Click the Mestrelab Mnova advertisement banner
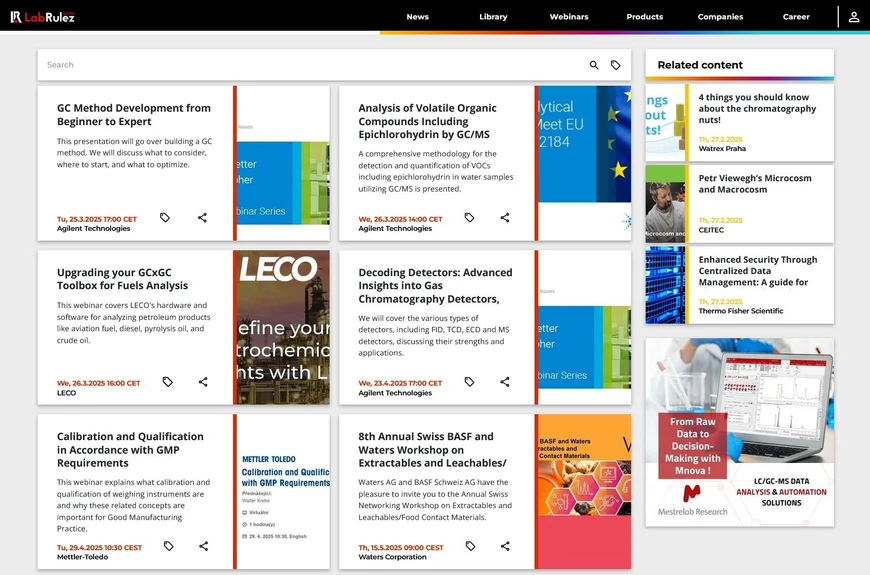 pos(740,432)
